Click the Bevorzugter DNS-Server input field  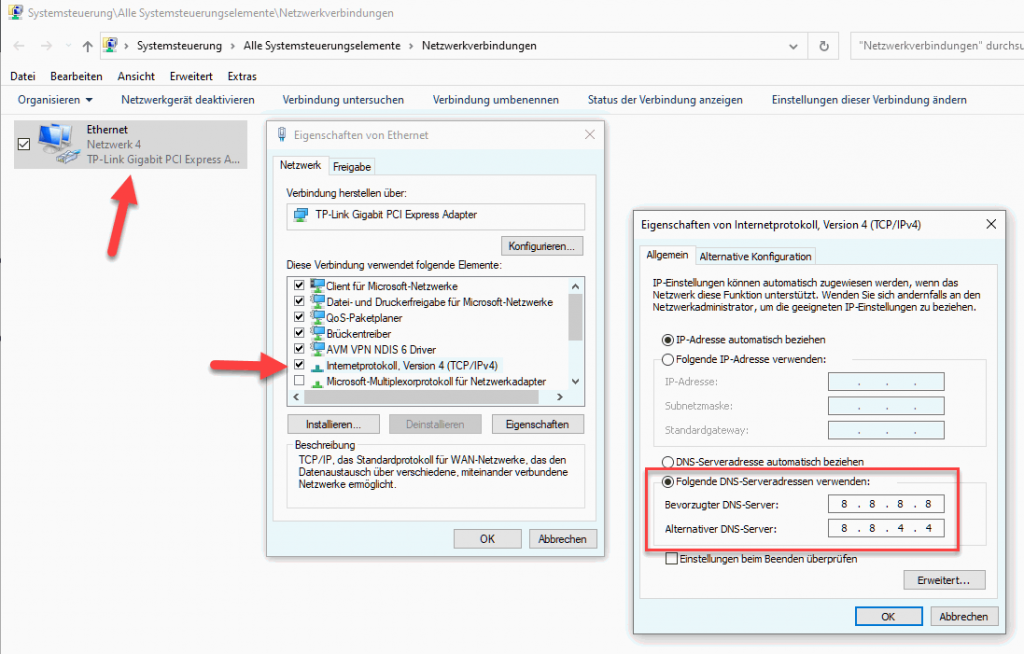click(886, 504)
